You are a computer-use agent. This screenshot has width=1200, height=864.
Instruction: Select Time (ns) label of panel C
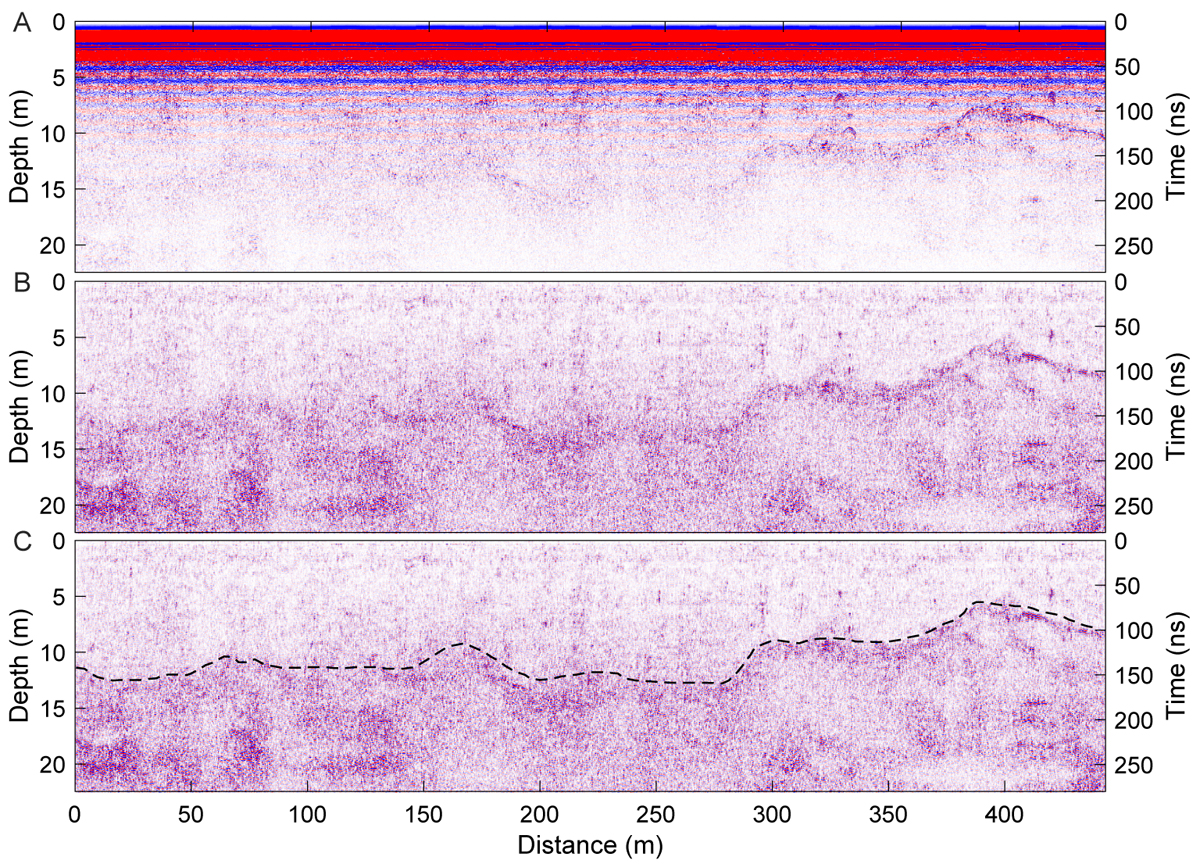1177,665
